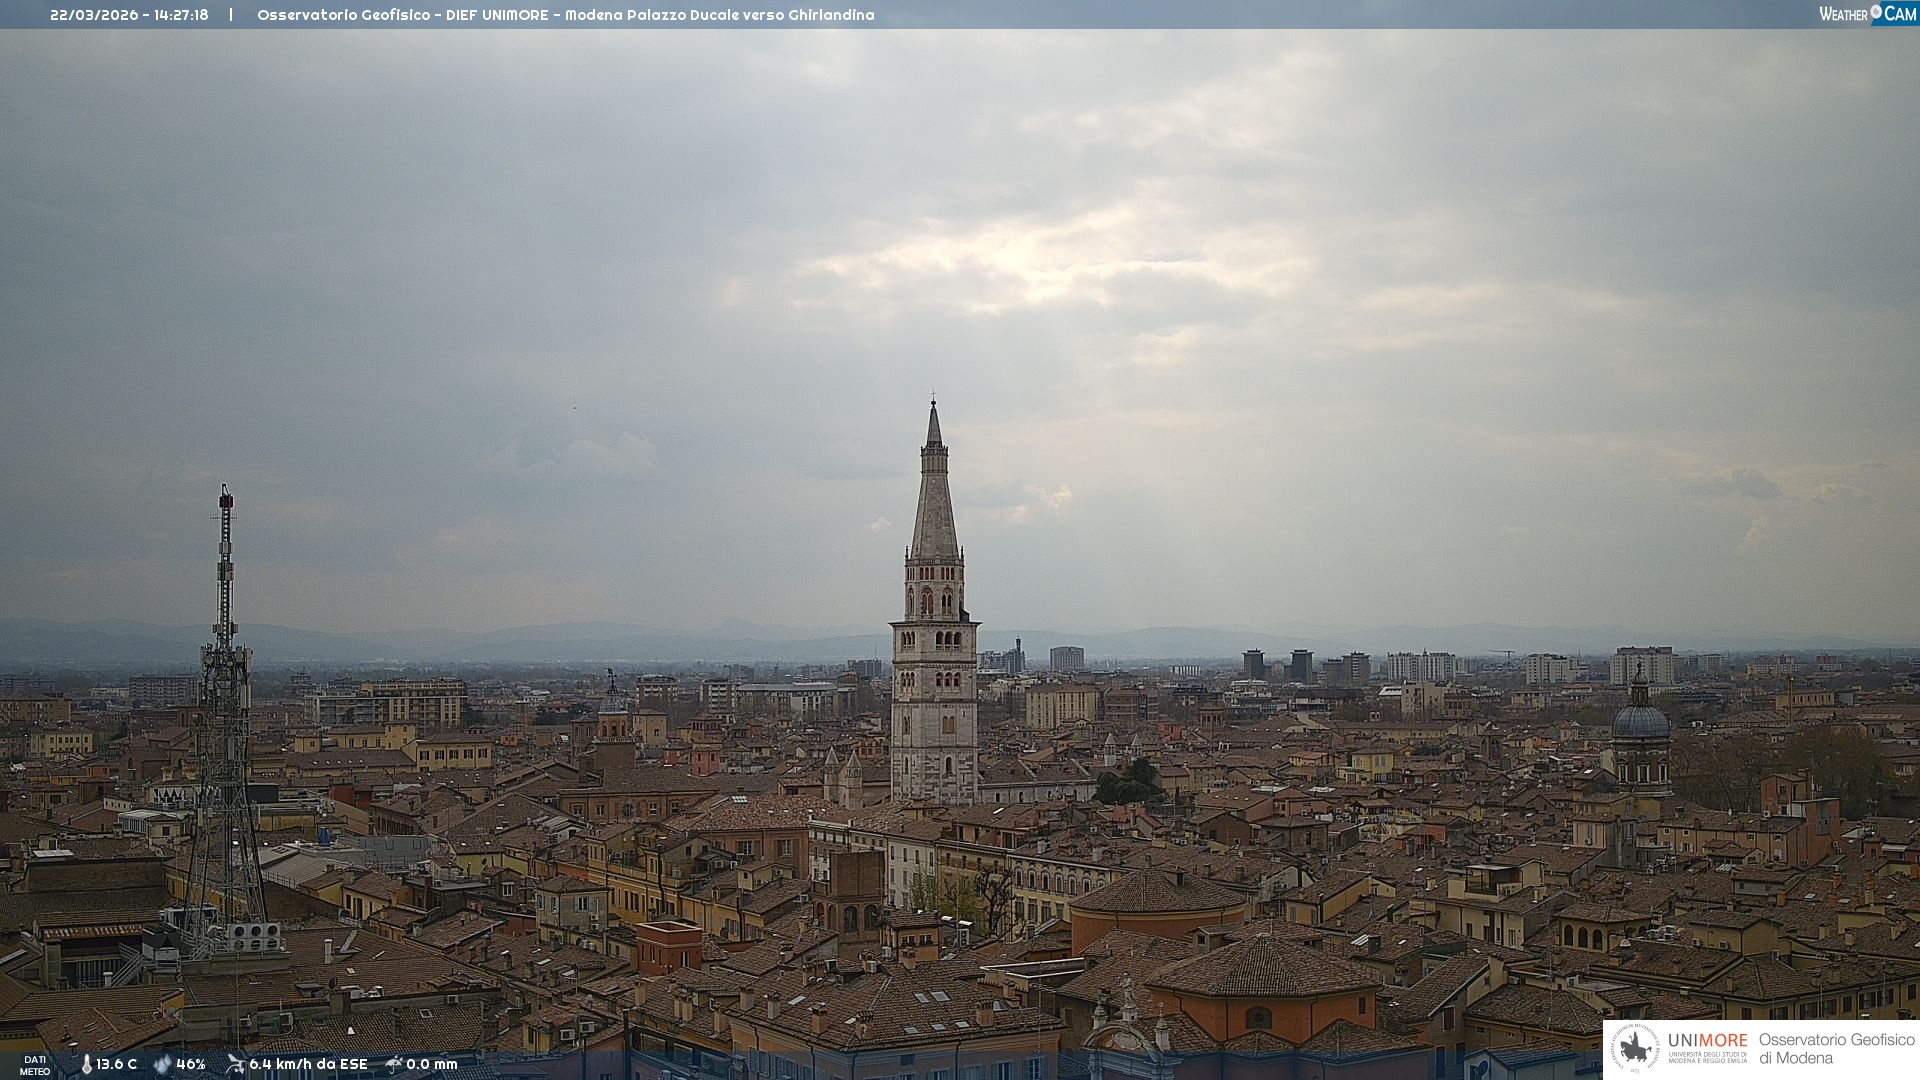Click the thermometer temperature icon
This screenshot has width=1920, height=1080.
click(x=86, y=1064)
